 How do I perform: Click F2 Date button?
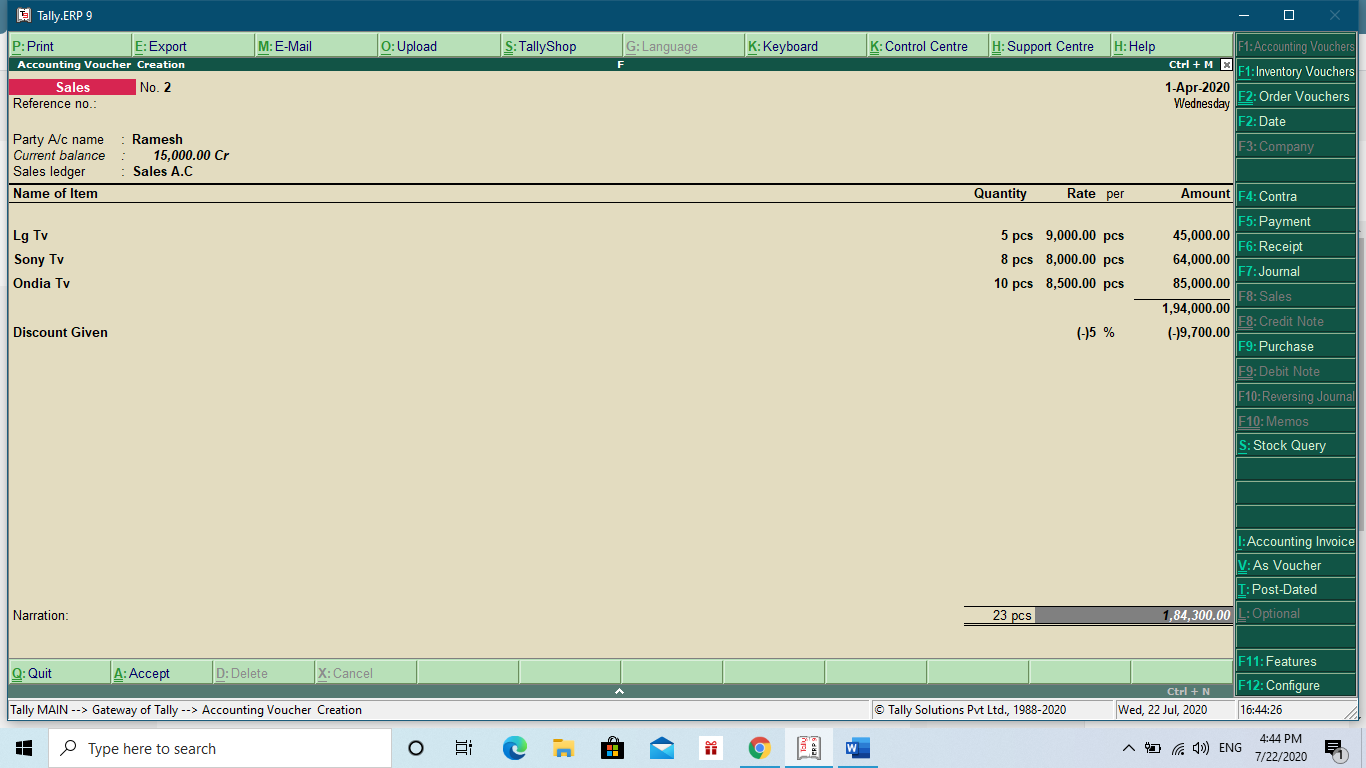pos(1296,121)
